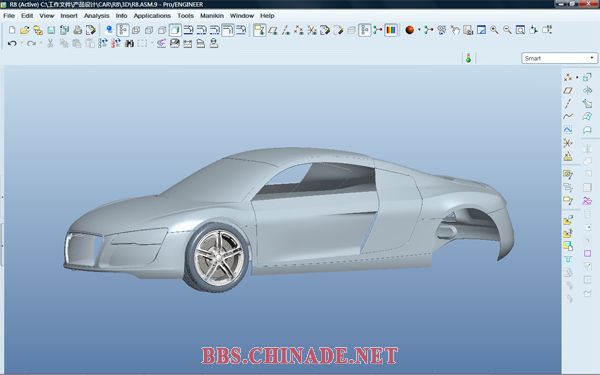
Task: Create a new file with the blank page icon
Action: click(12, 30)
